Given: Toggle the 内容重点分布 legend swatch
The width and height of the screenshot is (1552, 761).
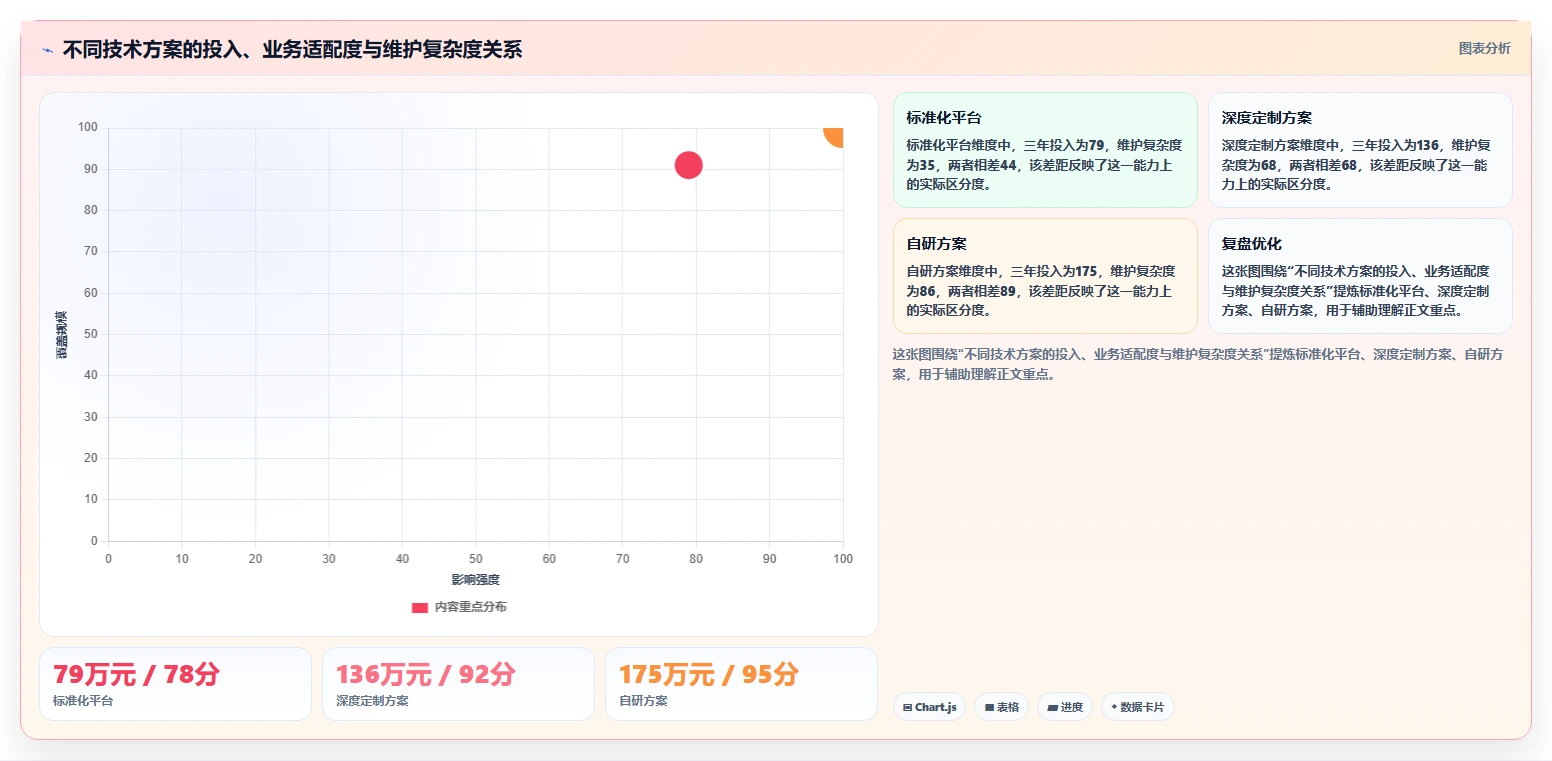Looking at the screenshot, I should 420,607.
